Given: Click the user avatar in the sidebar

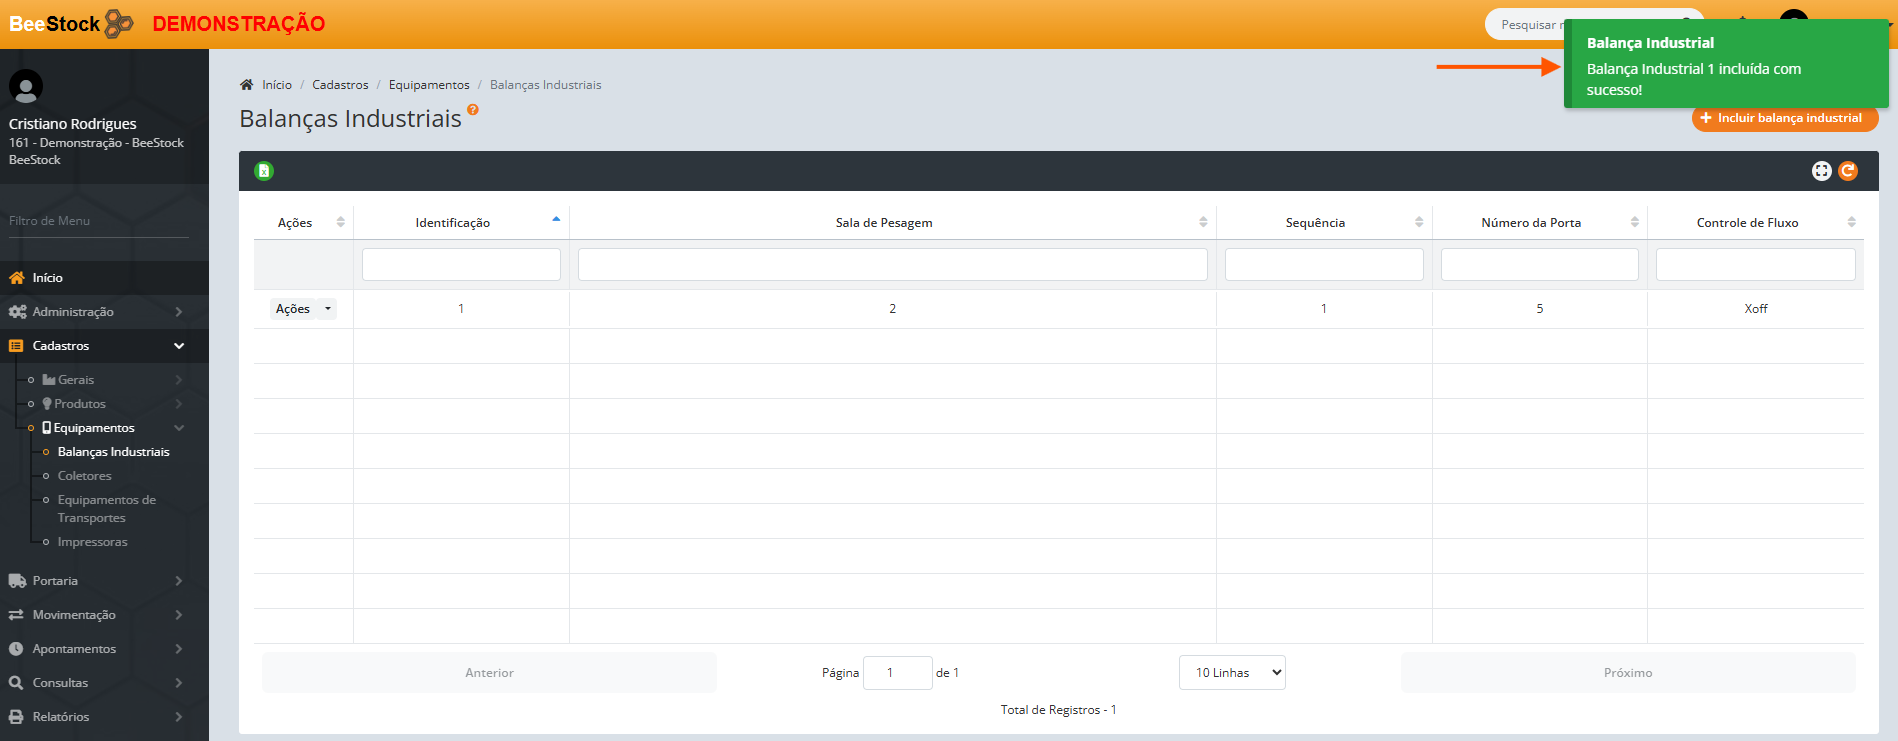Looking at the screenshot, I should [x=26, y=86].
